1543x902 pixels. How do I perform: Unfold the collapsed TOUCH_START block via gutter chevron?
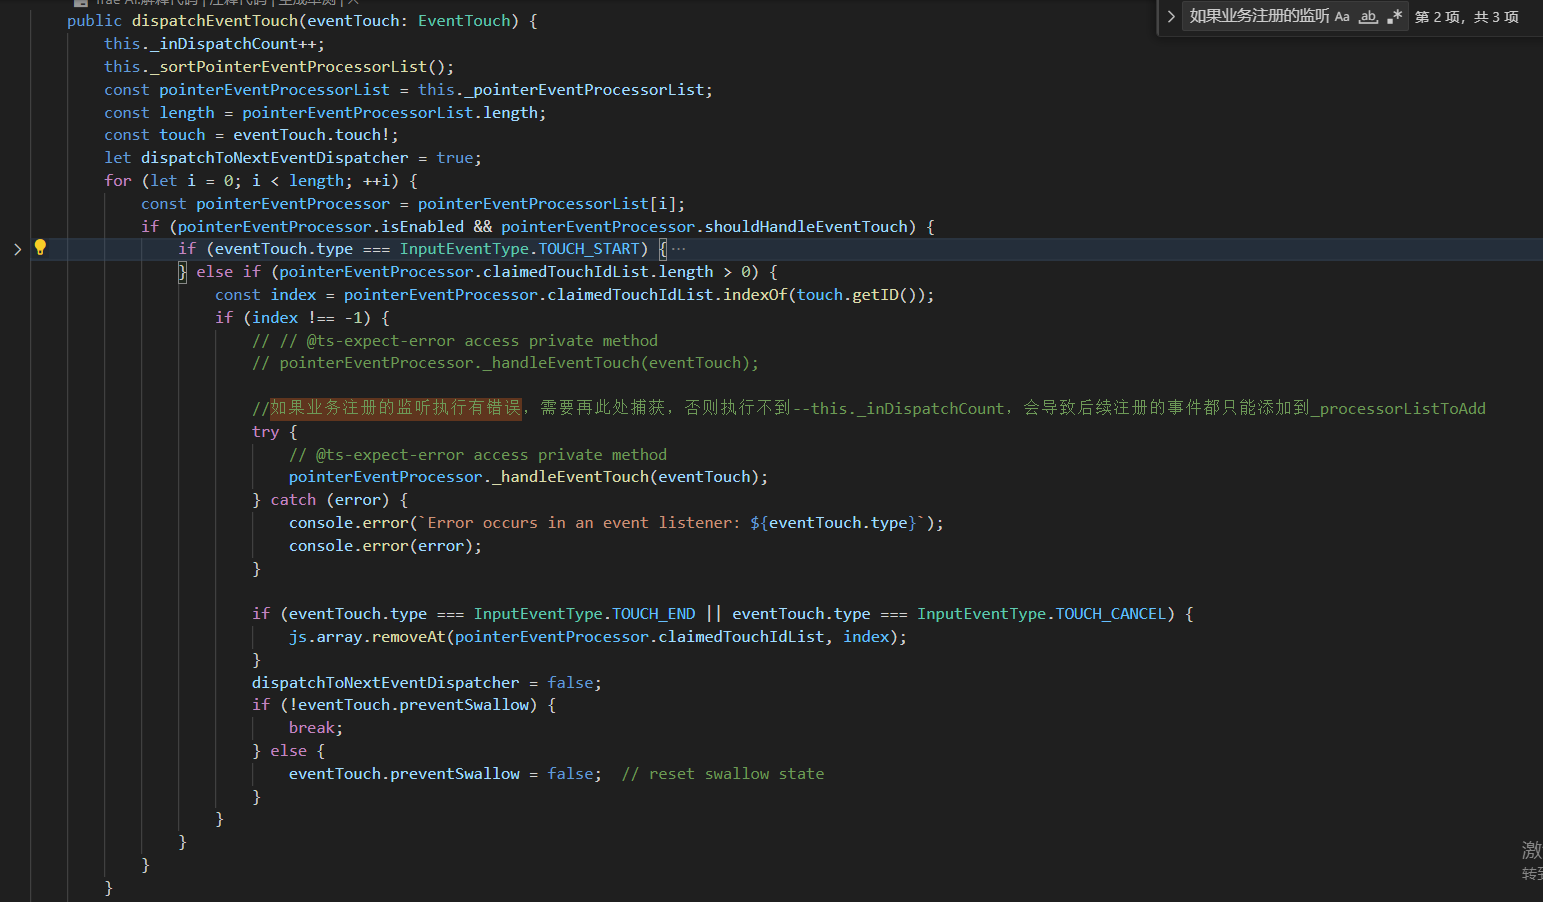tap(17, 249)
